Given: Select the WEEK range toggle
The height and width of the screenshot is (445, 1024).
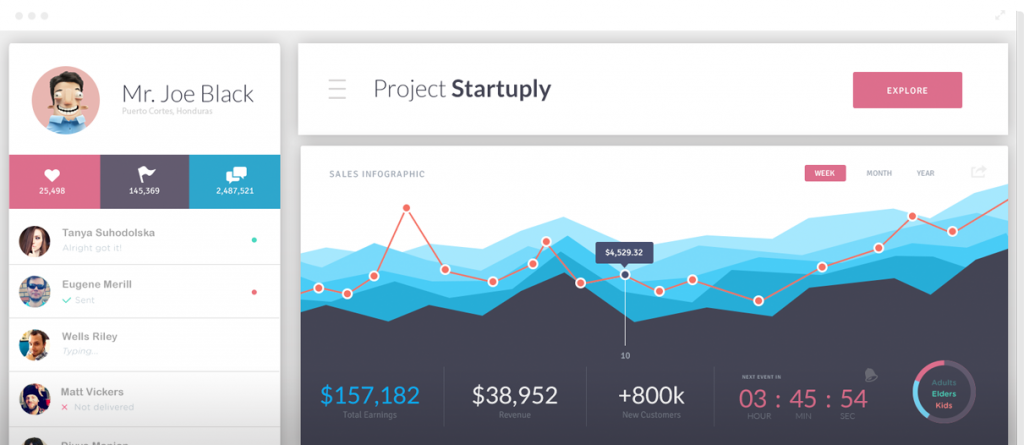Looking at the screenshot, I should pyautogui.click(x=825, y=173).
